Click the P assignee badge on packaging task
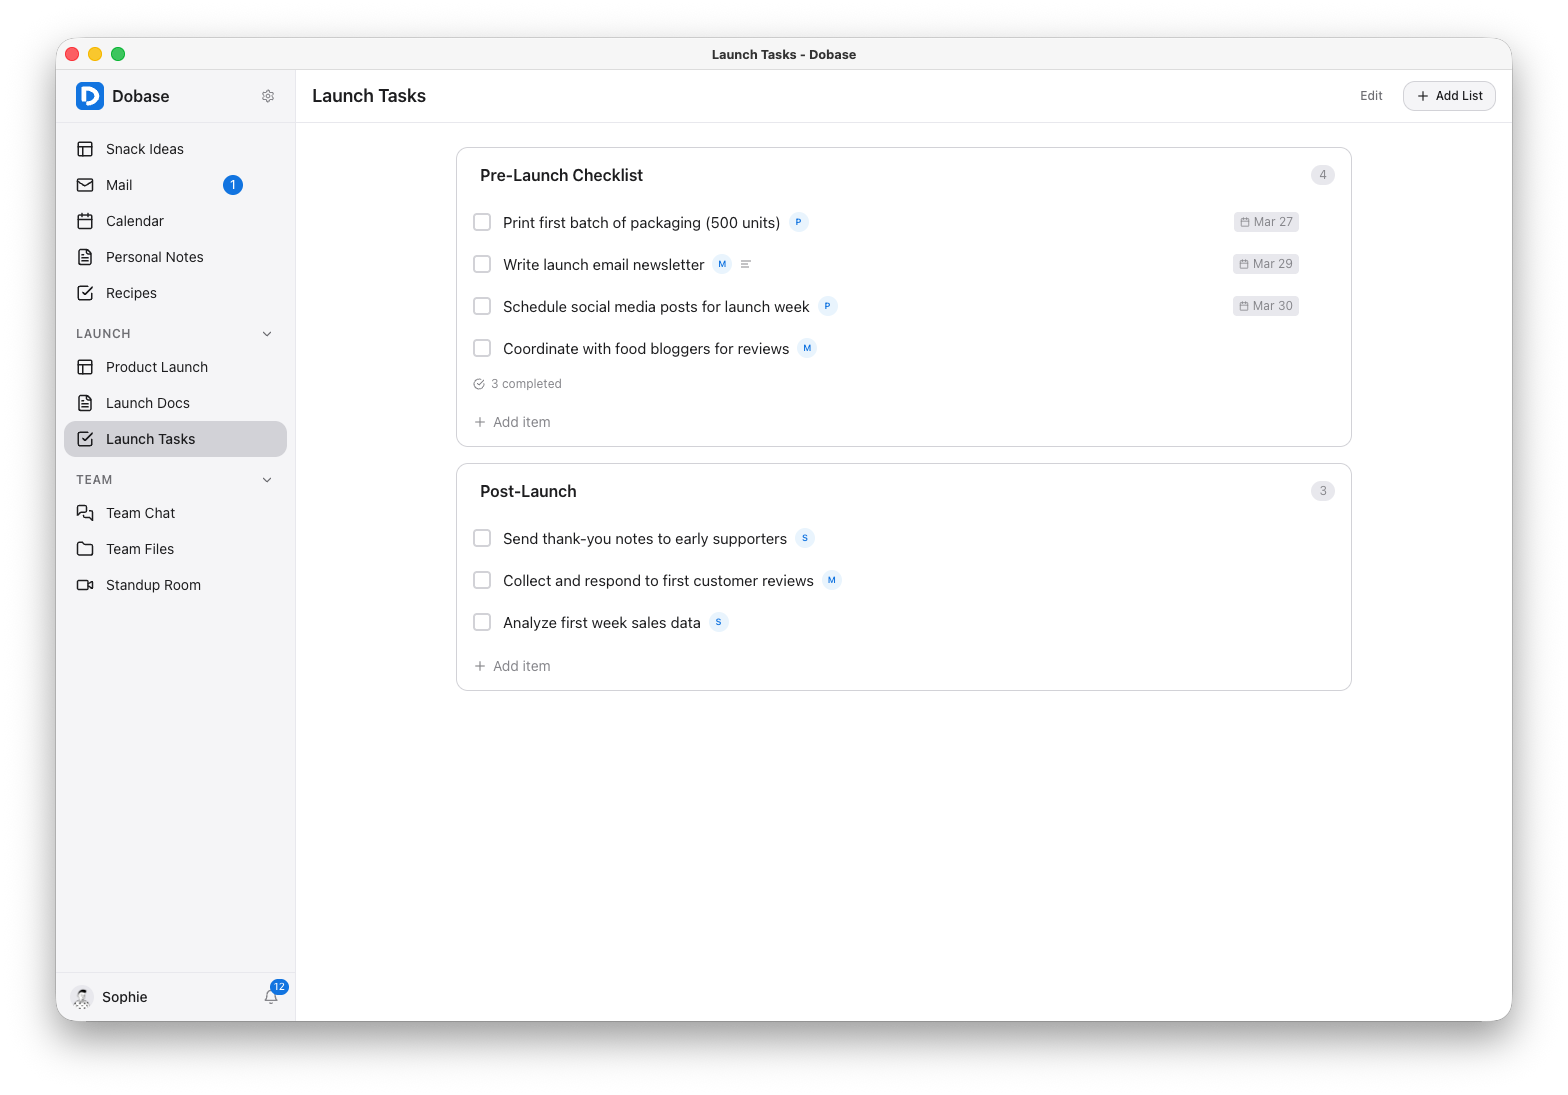1568x1095 pixels. [x=798, y=222]
